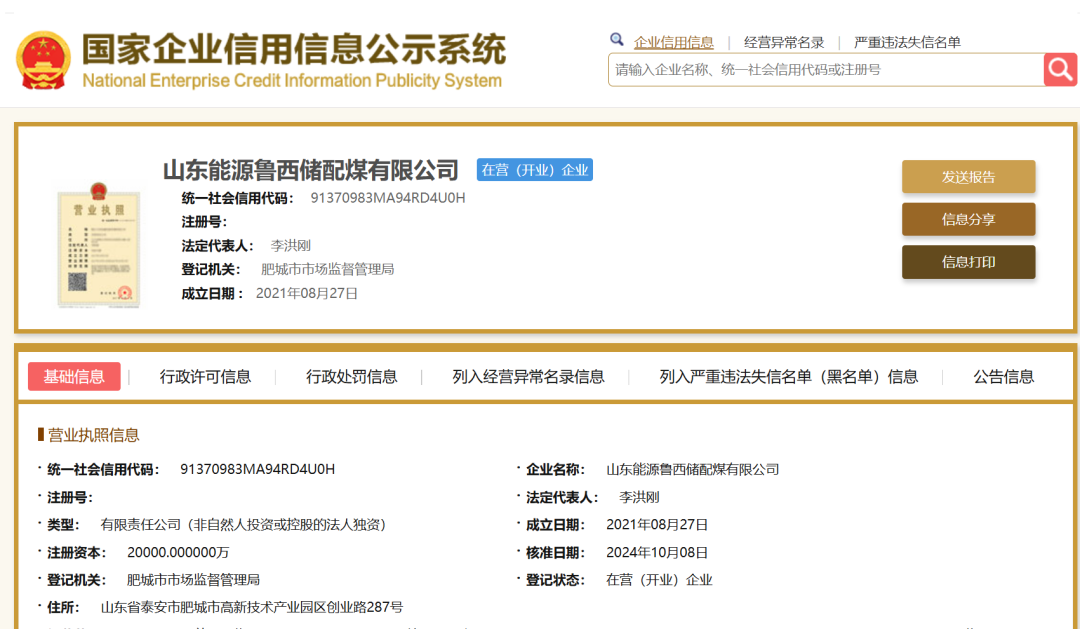Open the 企业信用信息 link
Image resolution: width=1080 pixels, height=629 pixels.
(x=674, y=42)
